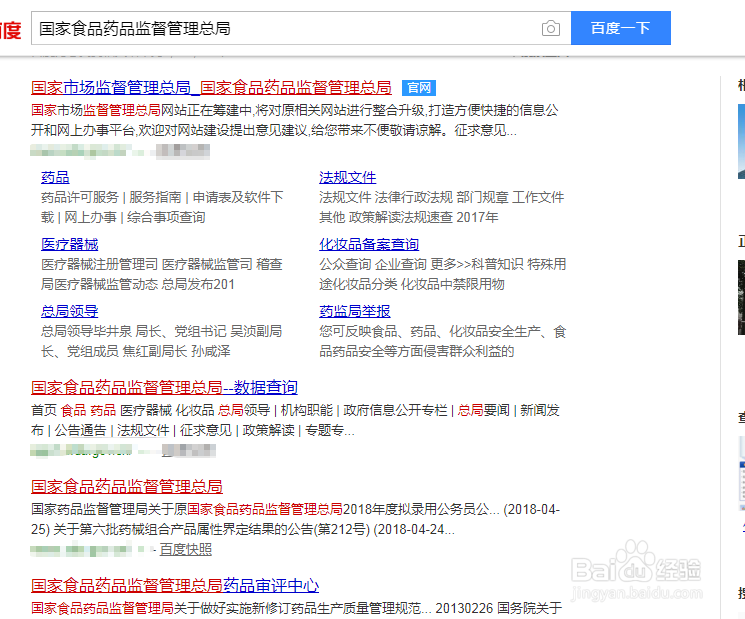Click text 药品许可服务 | 服务指南
The height and width of the screenshot is (619, 745).
[111, 197]
